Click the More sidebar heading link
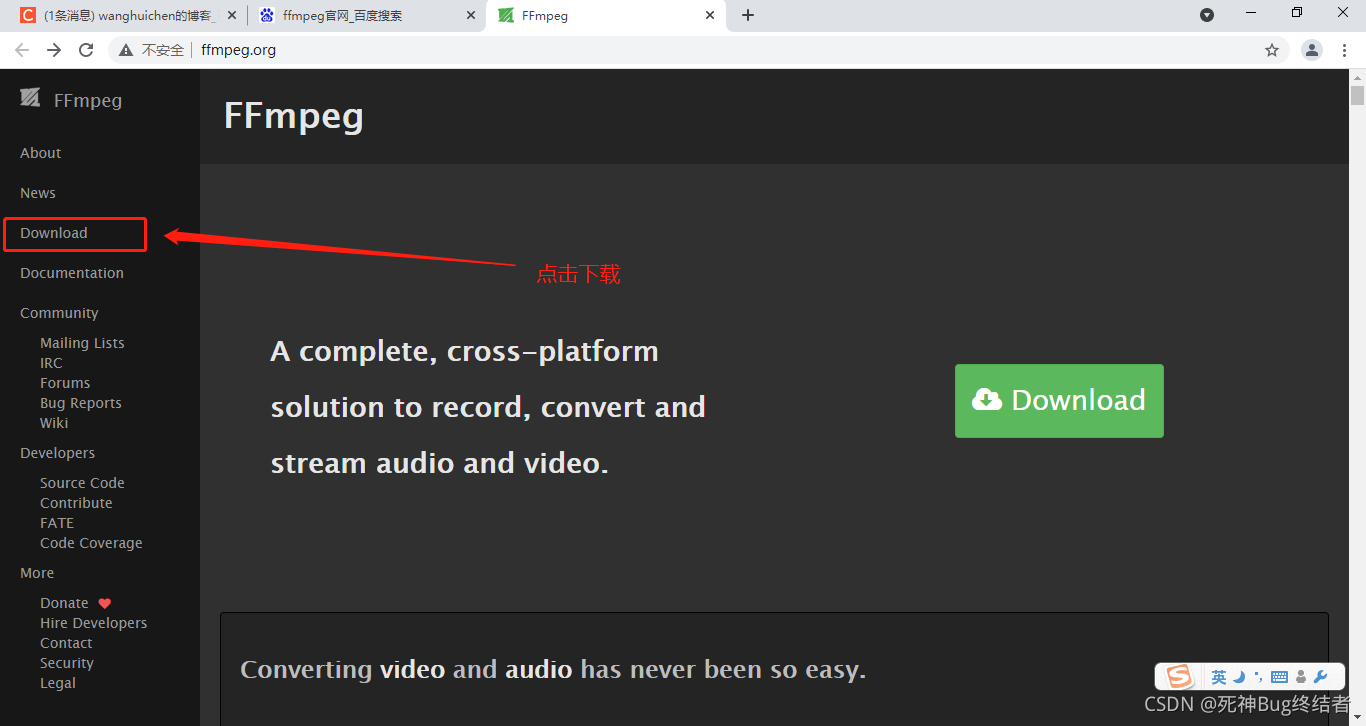Screen dimensions: 1366x726 coord(37,573)
